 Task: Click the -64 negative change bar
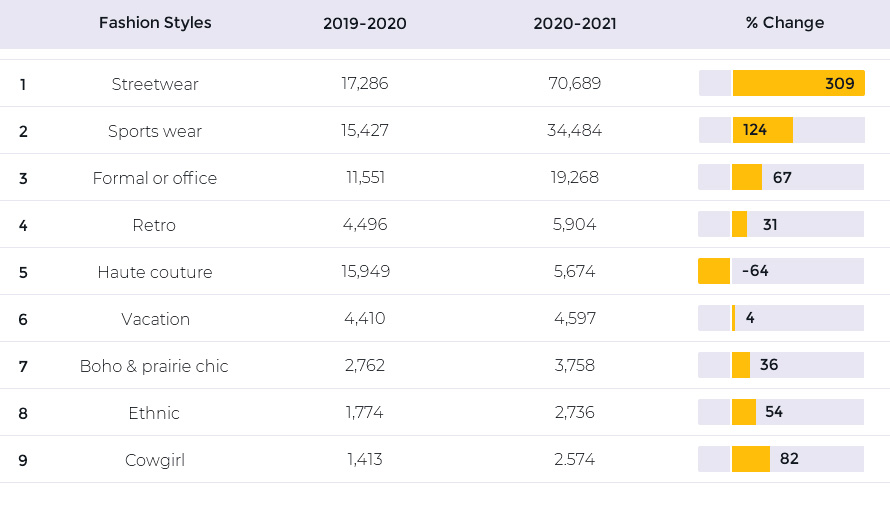pos(714,271)
